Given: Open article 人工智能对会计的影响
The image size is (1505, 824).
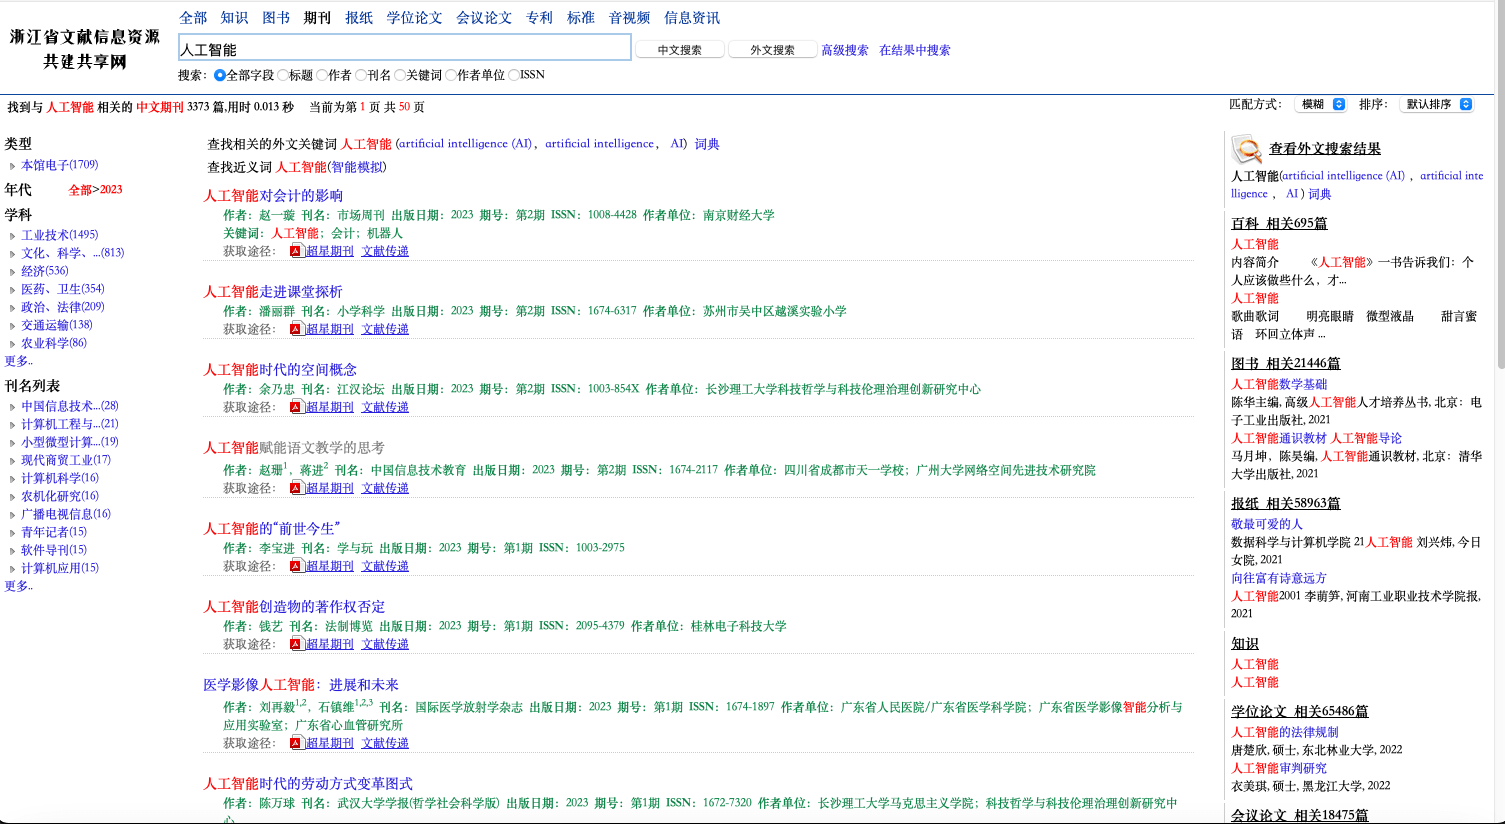Looking at the screenshot, I should (x=273, y=195).
